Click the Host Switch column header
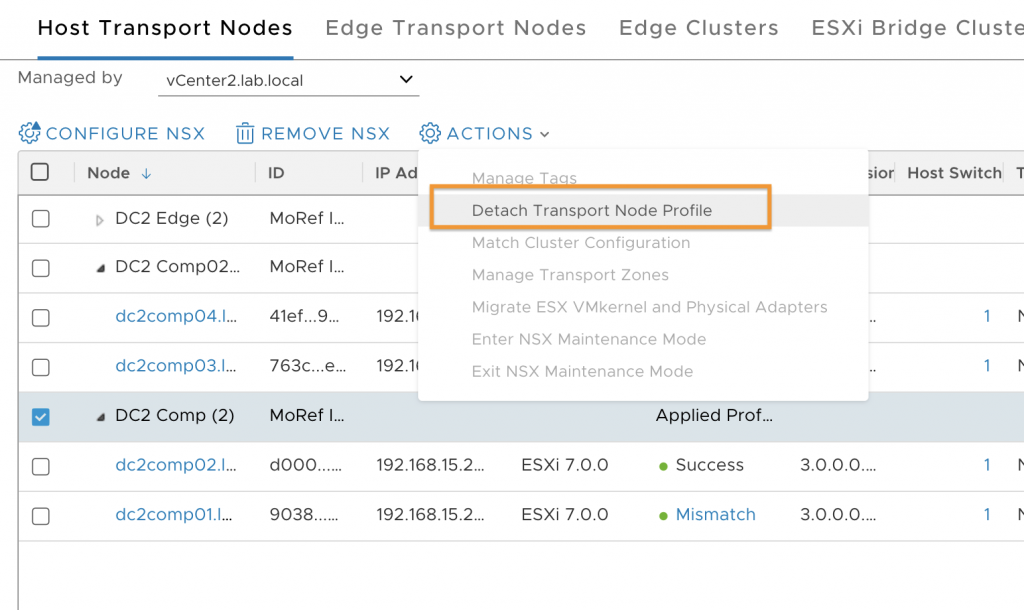Viewport: 1024px width, 610px height. [x=954, y=172]
